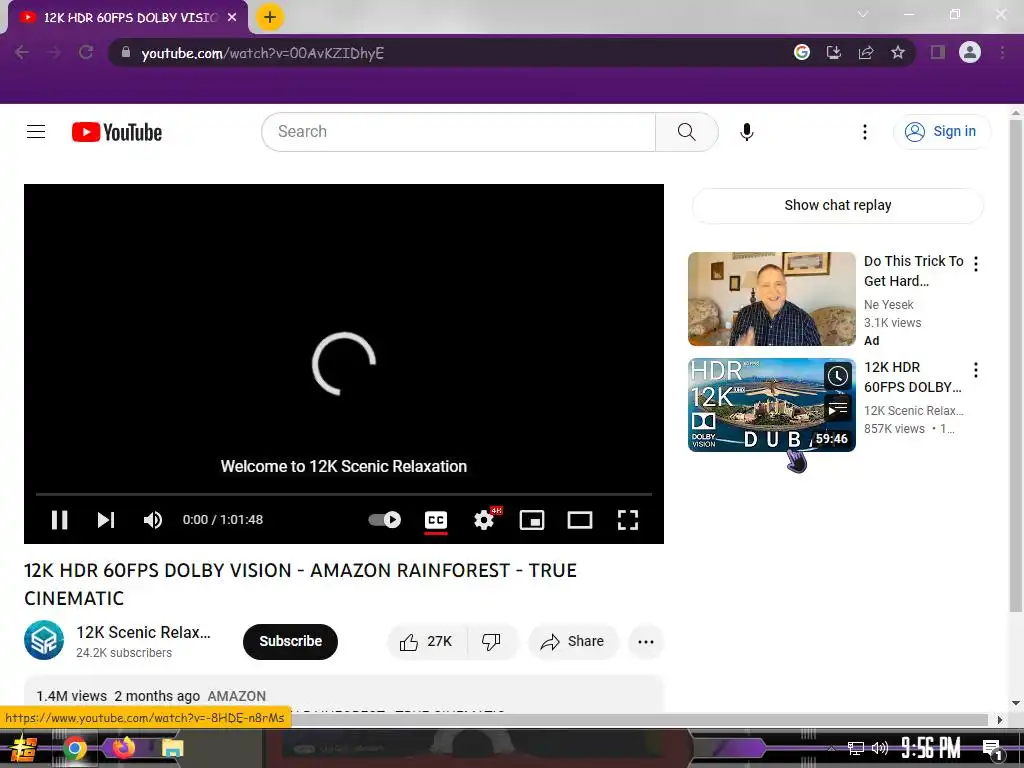The width and height of the screenshot is (1024, 768).
Task: Open the 12K HDR Dubai video thumbnail
Action: click(x=771, y=405)
